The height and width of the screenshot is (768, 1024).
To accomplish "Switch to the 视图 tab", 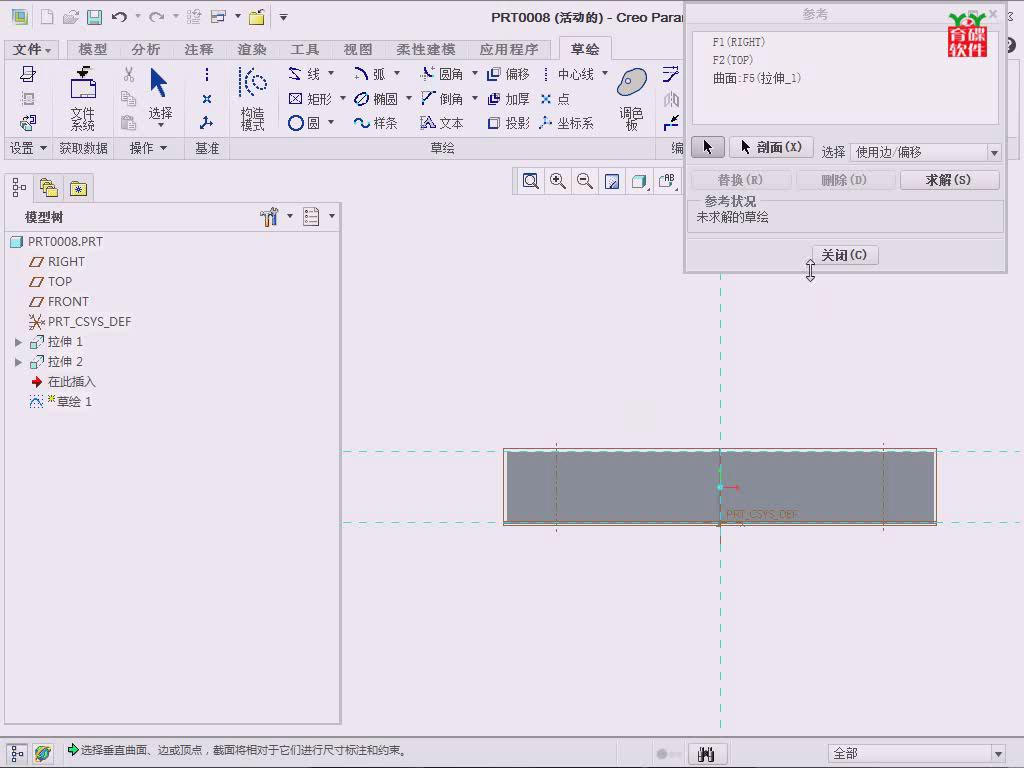I will (x=358, y=49).
